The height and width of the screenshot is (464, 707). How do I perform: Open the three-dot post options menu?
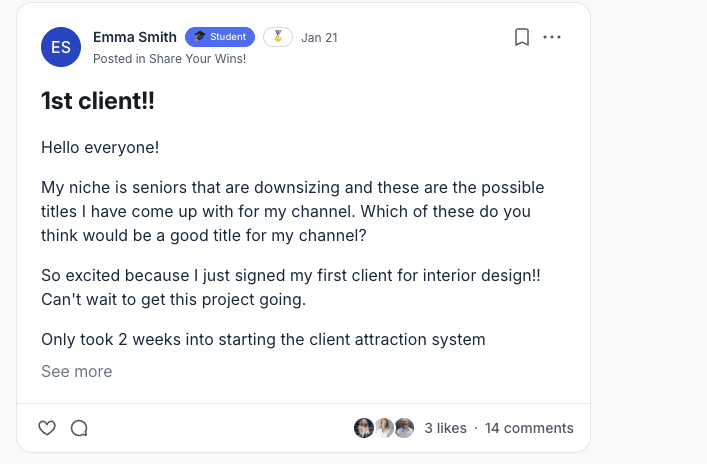coord(552,38)
